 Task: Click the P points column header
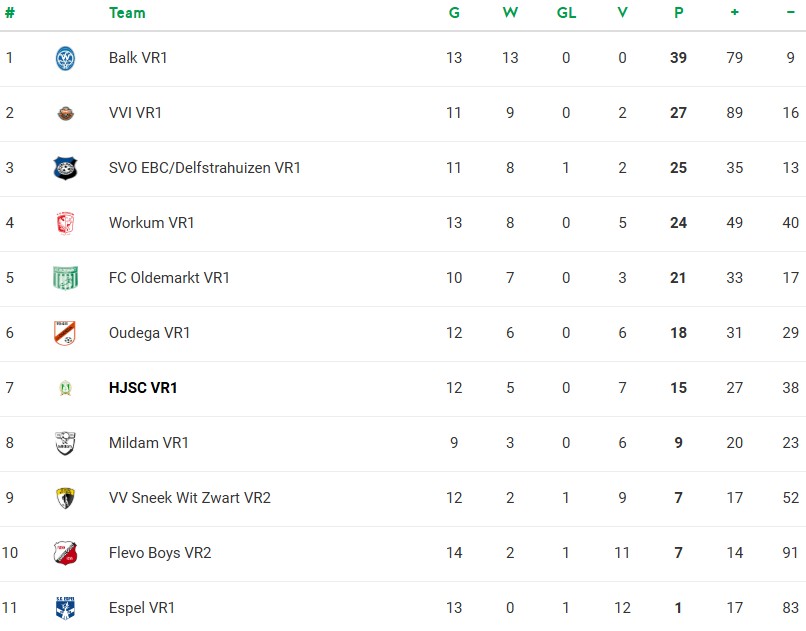(678, 13)
